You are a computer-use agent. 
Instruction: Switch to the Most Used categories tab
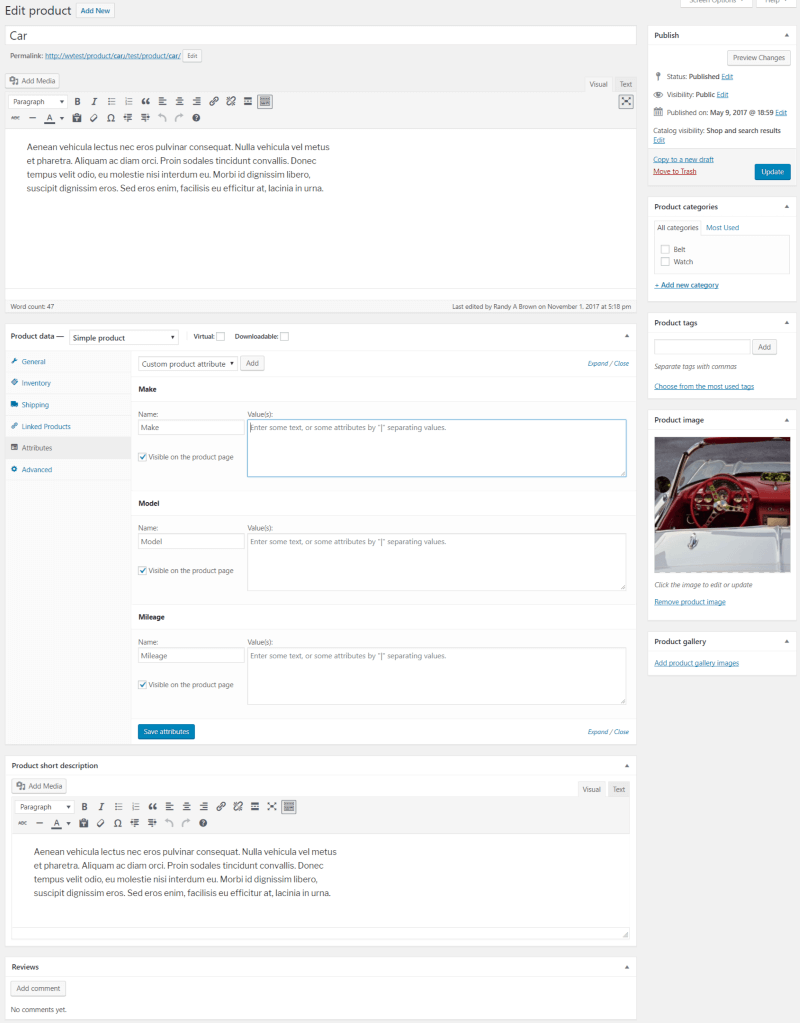(722, 228)
